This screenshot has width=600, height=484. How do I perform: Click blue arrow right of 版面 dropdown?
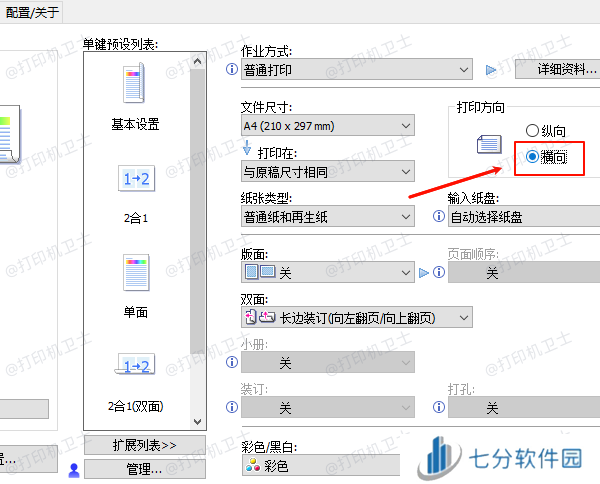(424, 273)
